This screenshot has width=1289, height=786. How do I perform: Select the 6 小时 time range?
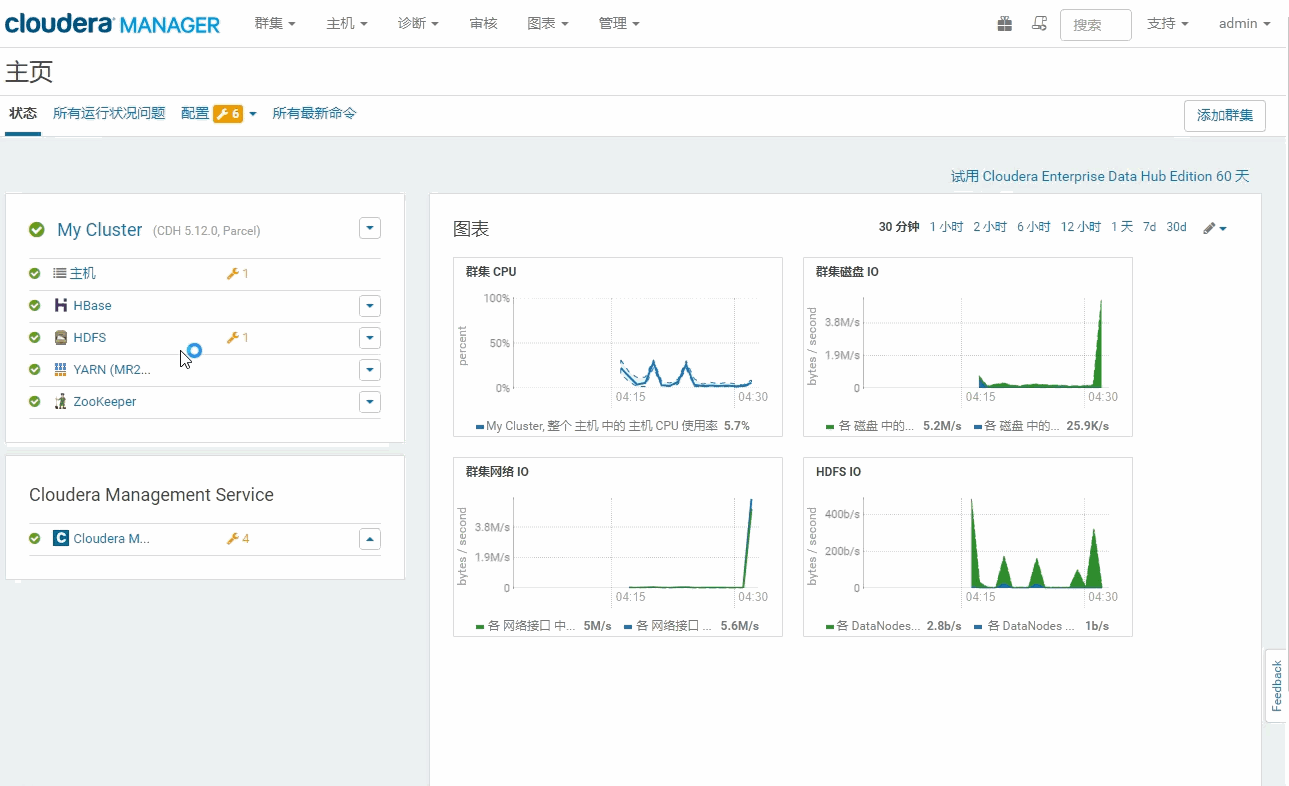point(1034,227)
